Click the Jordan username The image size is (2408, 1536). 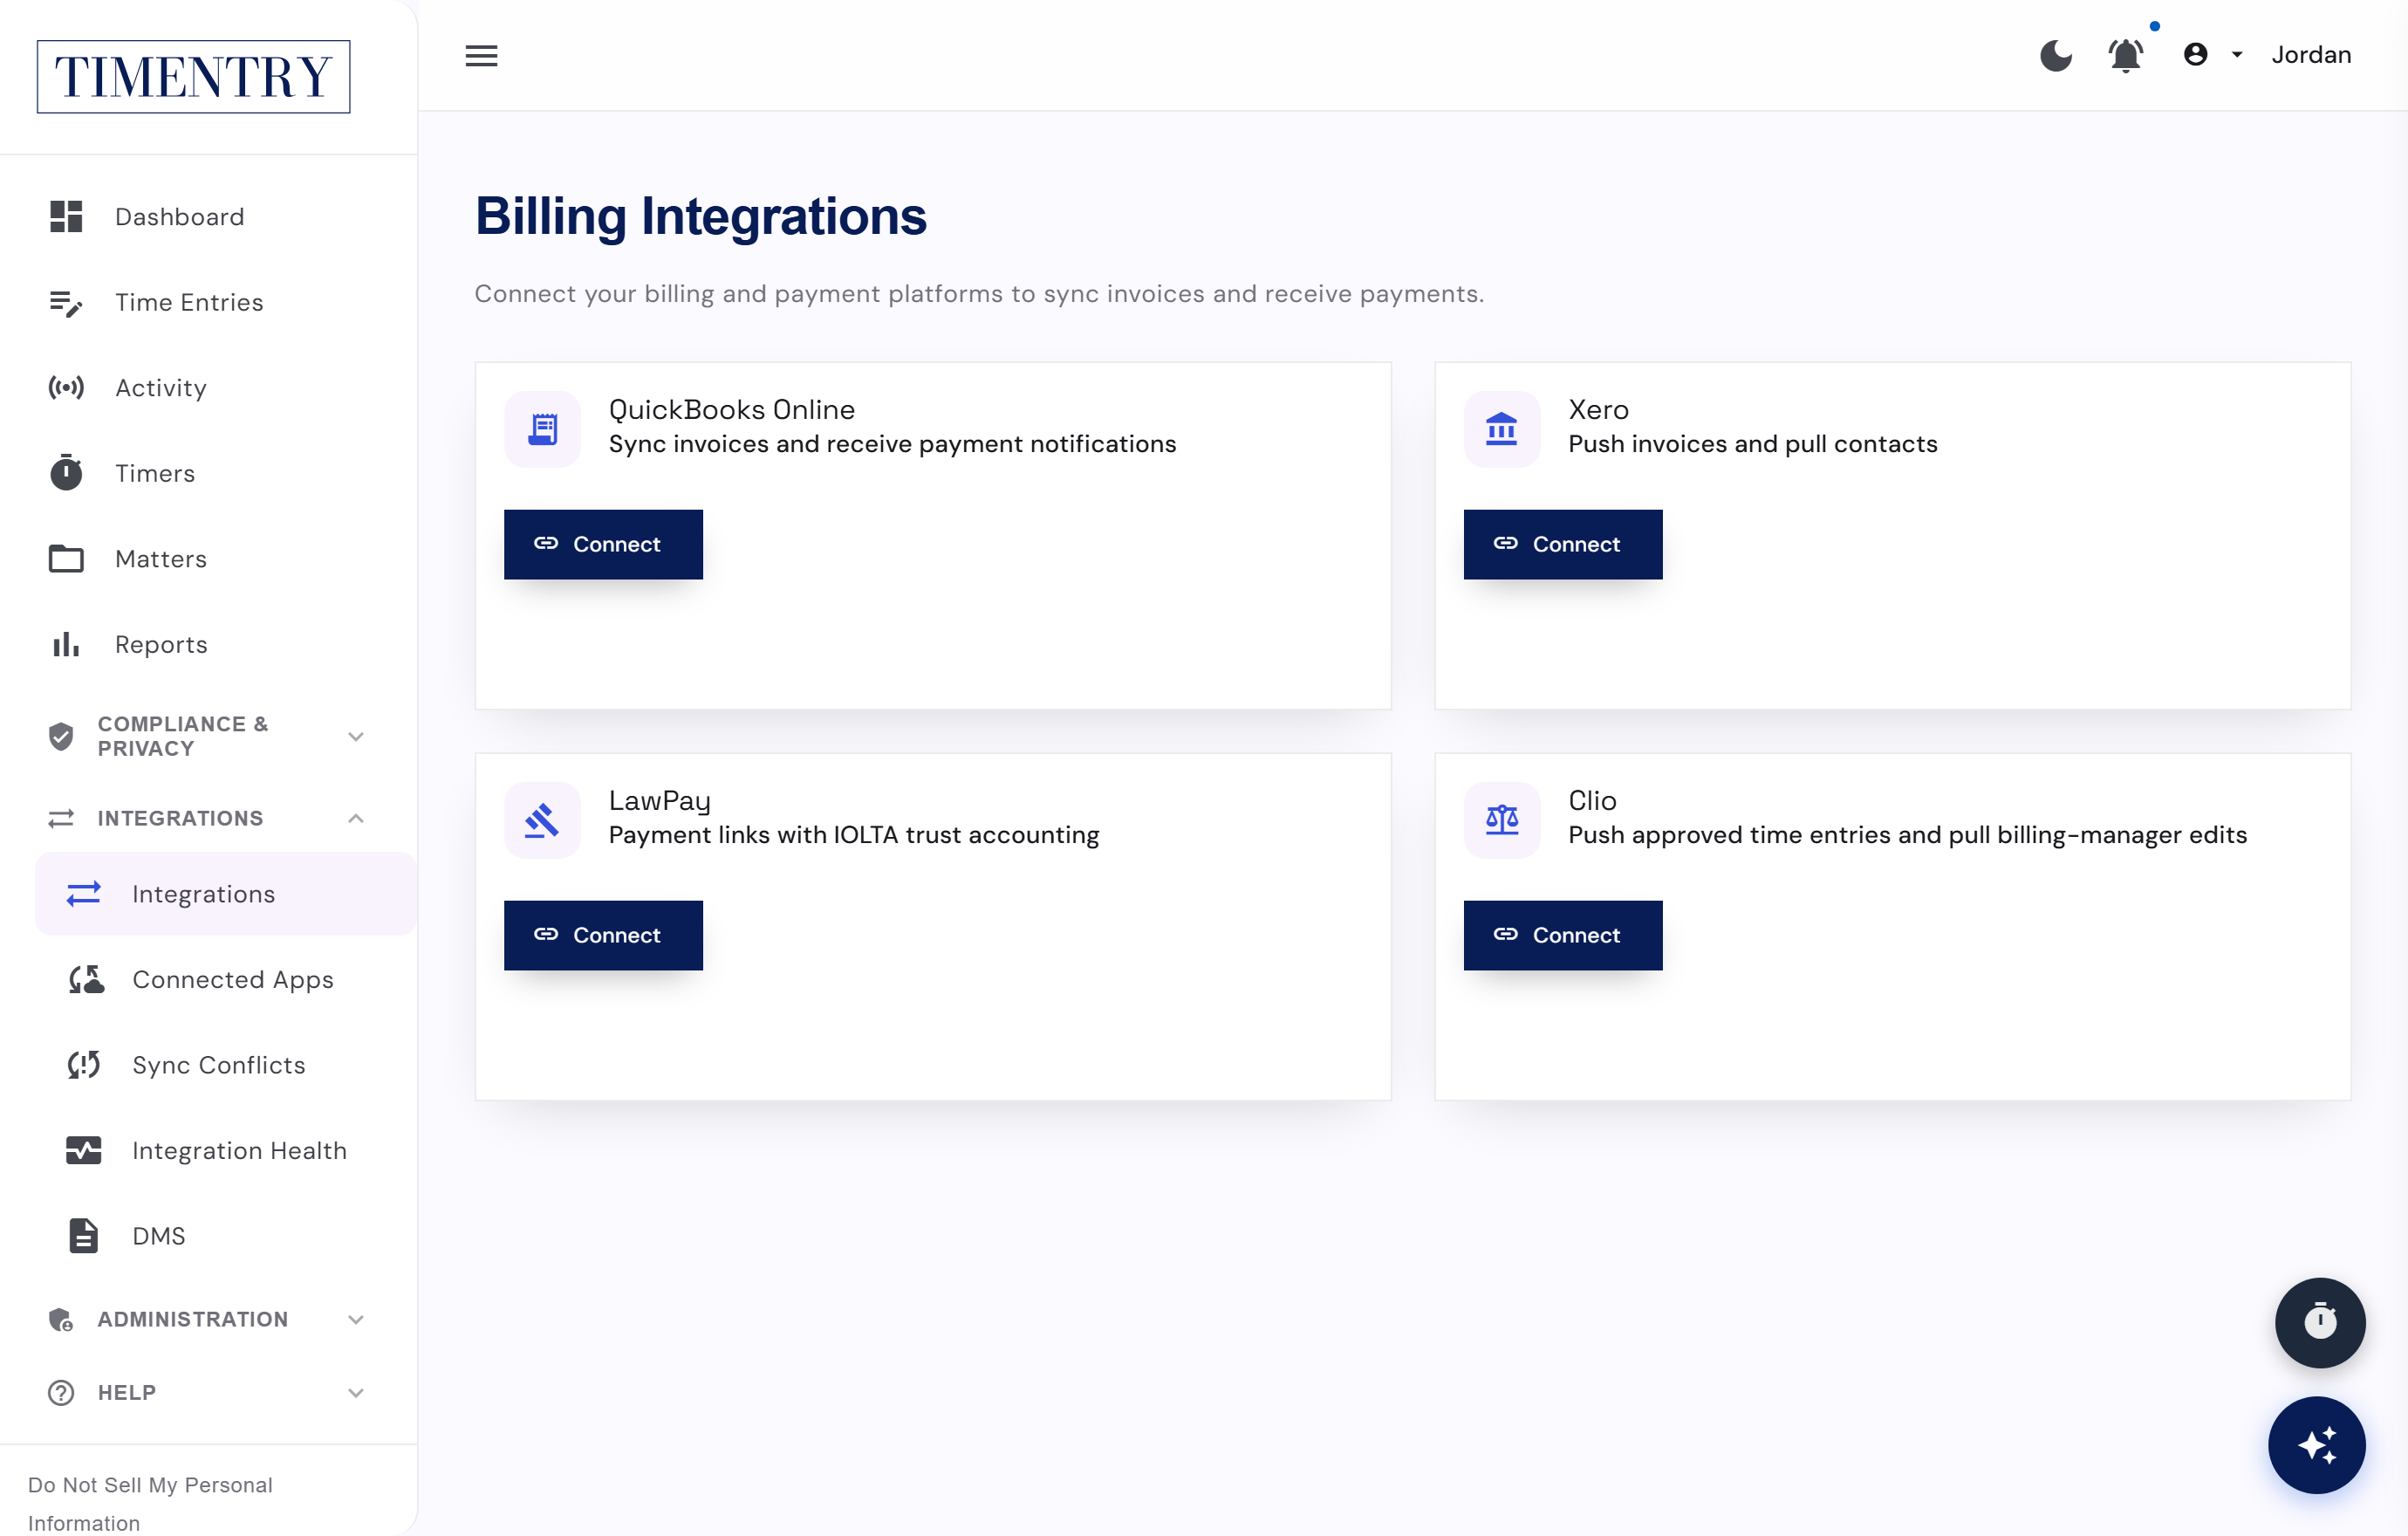tap(2310, 55)
